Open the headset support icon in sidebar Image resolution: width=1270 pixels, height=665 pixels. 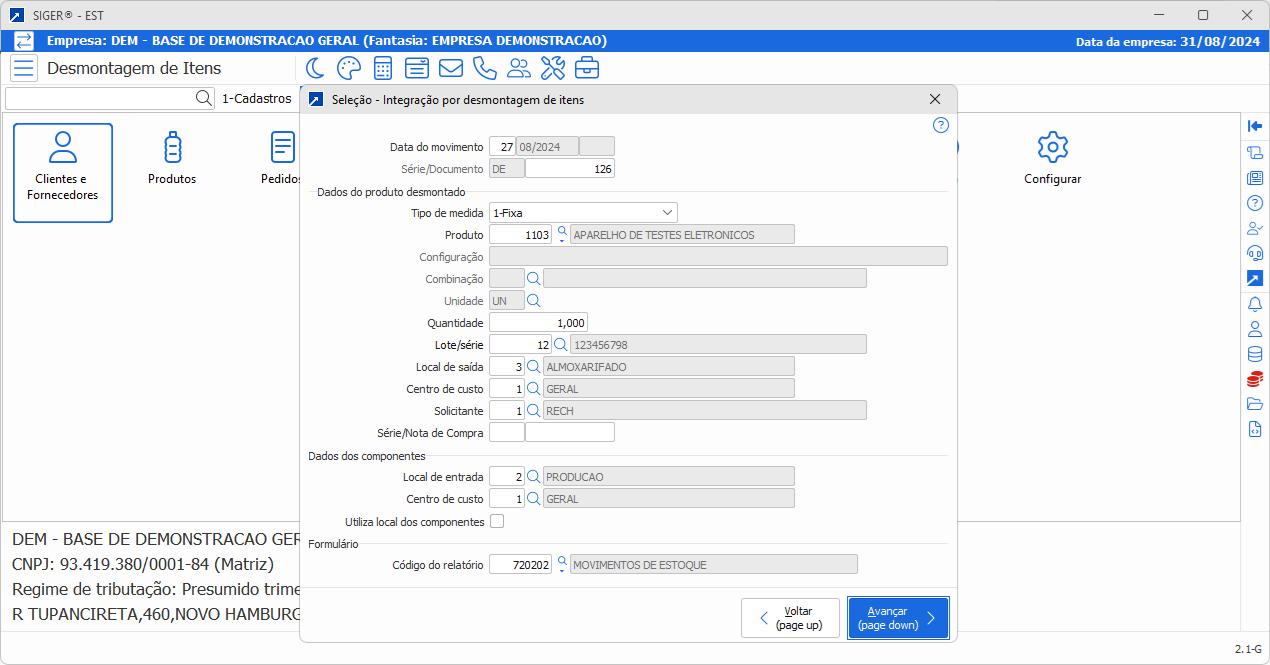[1255, 253]
